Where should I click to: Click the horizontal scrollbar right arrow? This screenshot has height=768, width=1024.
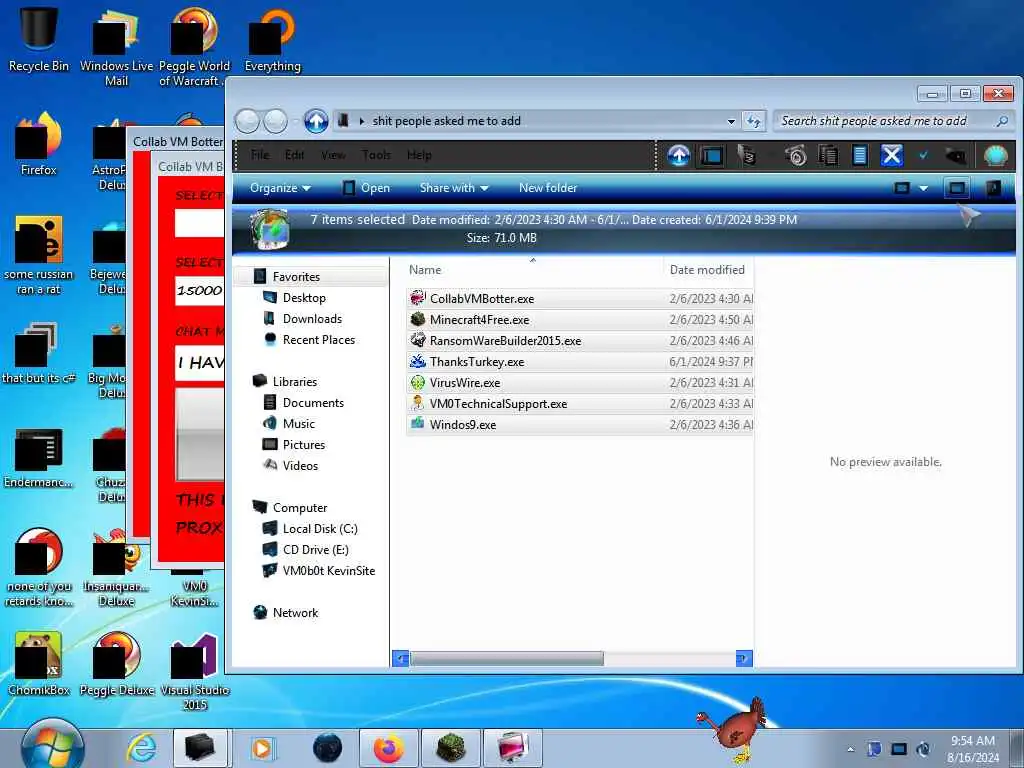click(x=744, y=658)
